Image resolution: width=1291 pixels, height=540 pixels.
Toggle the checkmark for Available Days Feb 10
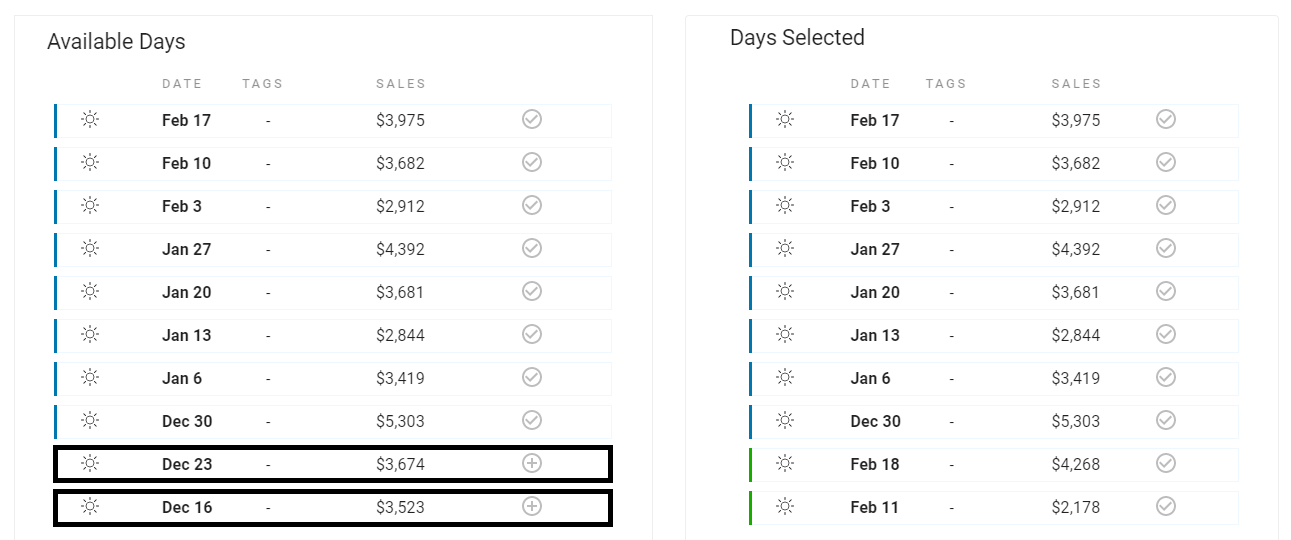coord(532,162)
